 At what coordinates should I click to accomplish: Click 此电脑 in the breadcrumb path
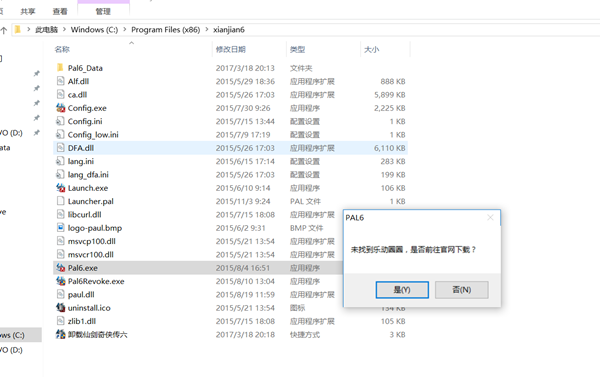click(x=47, y=29)
